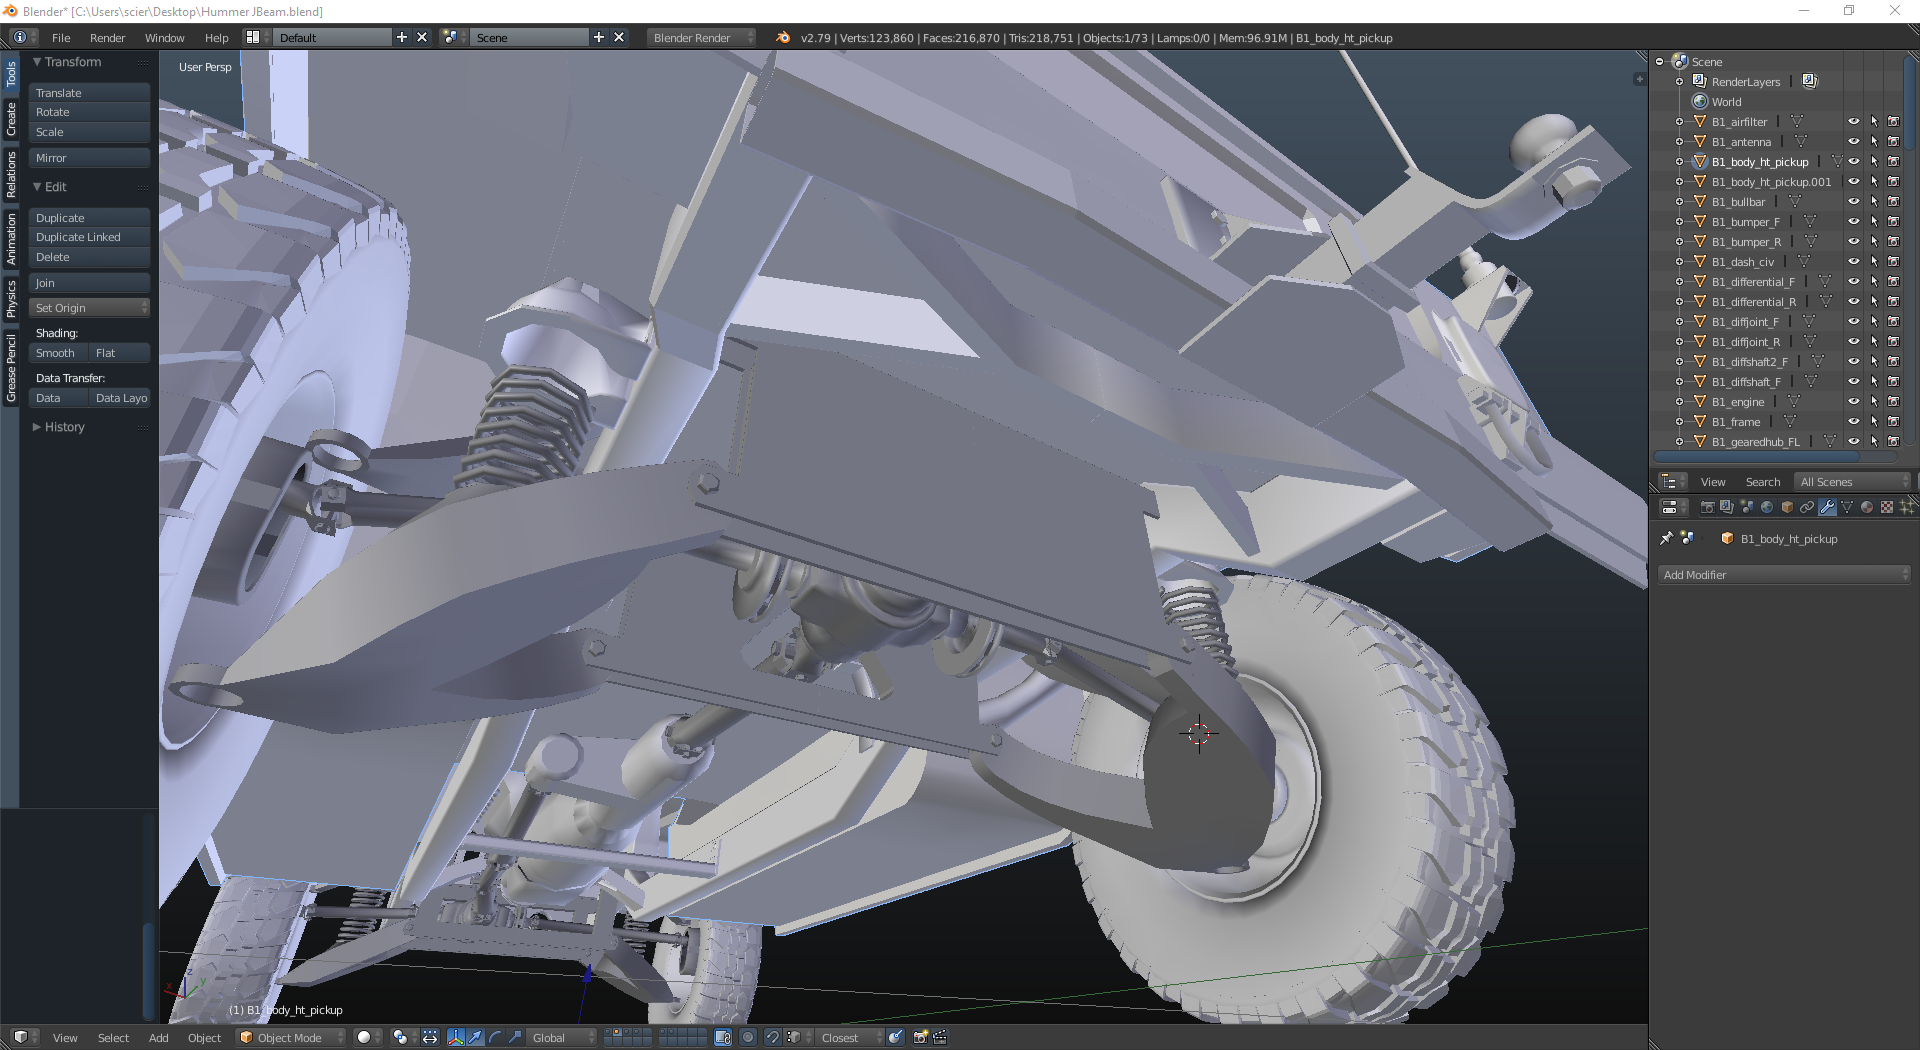Open the All Scenes outliner display dropdown
This screenshot has width=1920, height=1050.
(1853, 482)
